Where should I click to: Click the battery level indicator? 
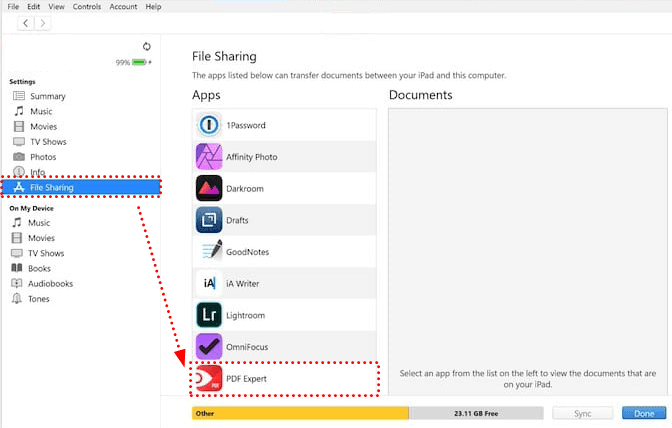click(139, 62)
